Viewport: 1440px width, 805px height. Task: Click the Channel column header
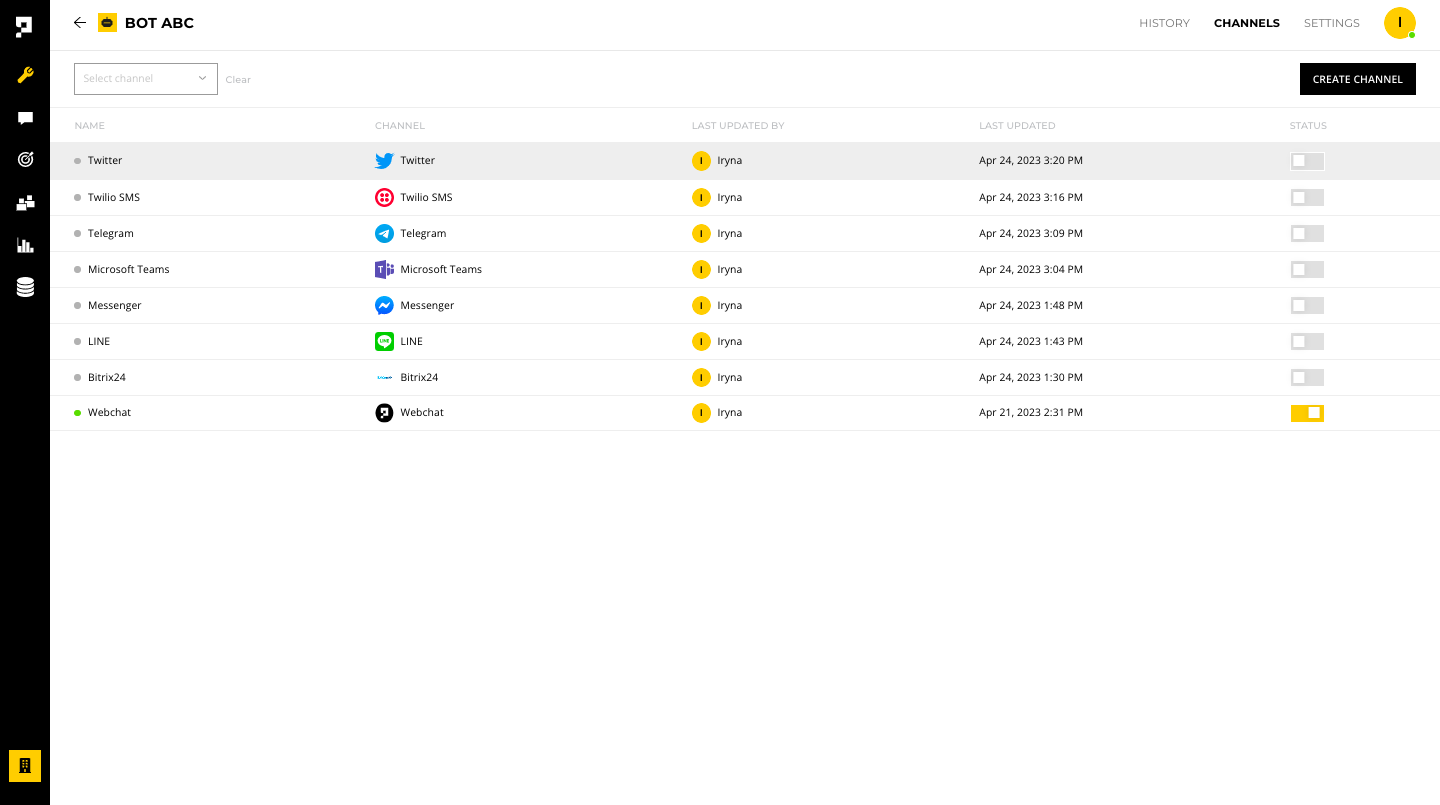click(400, 126)
